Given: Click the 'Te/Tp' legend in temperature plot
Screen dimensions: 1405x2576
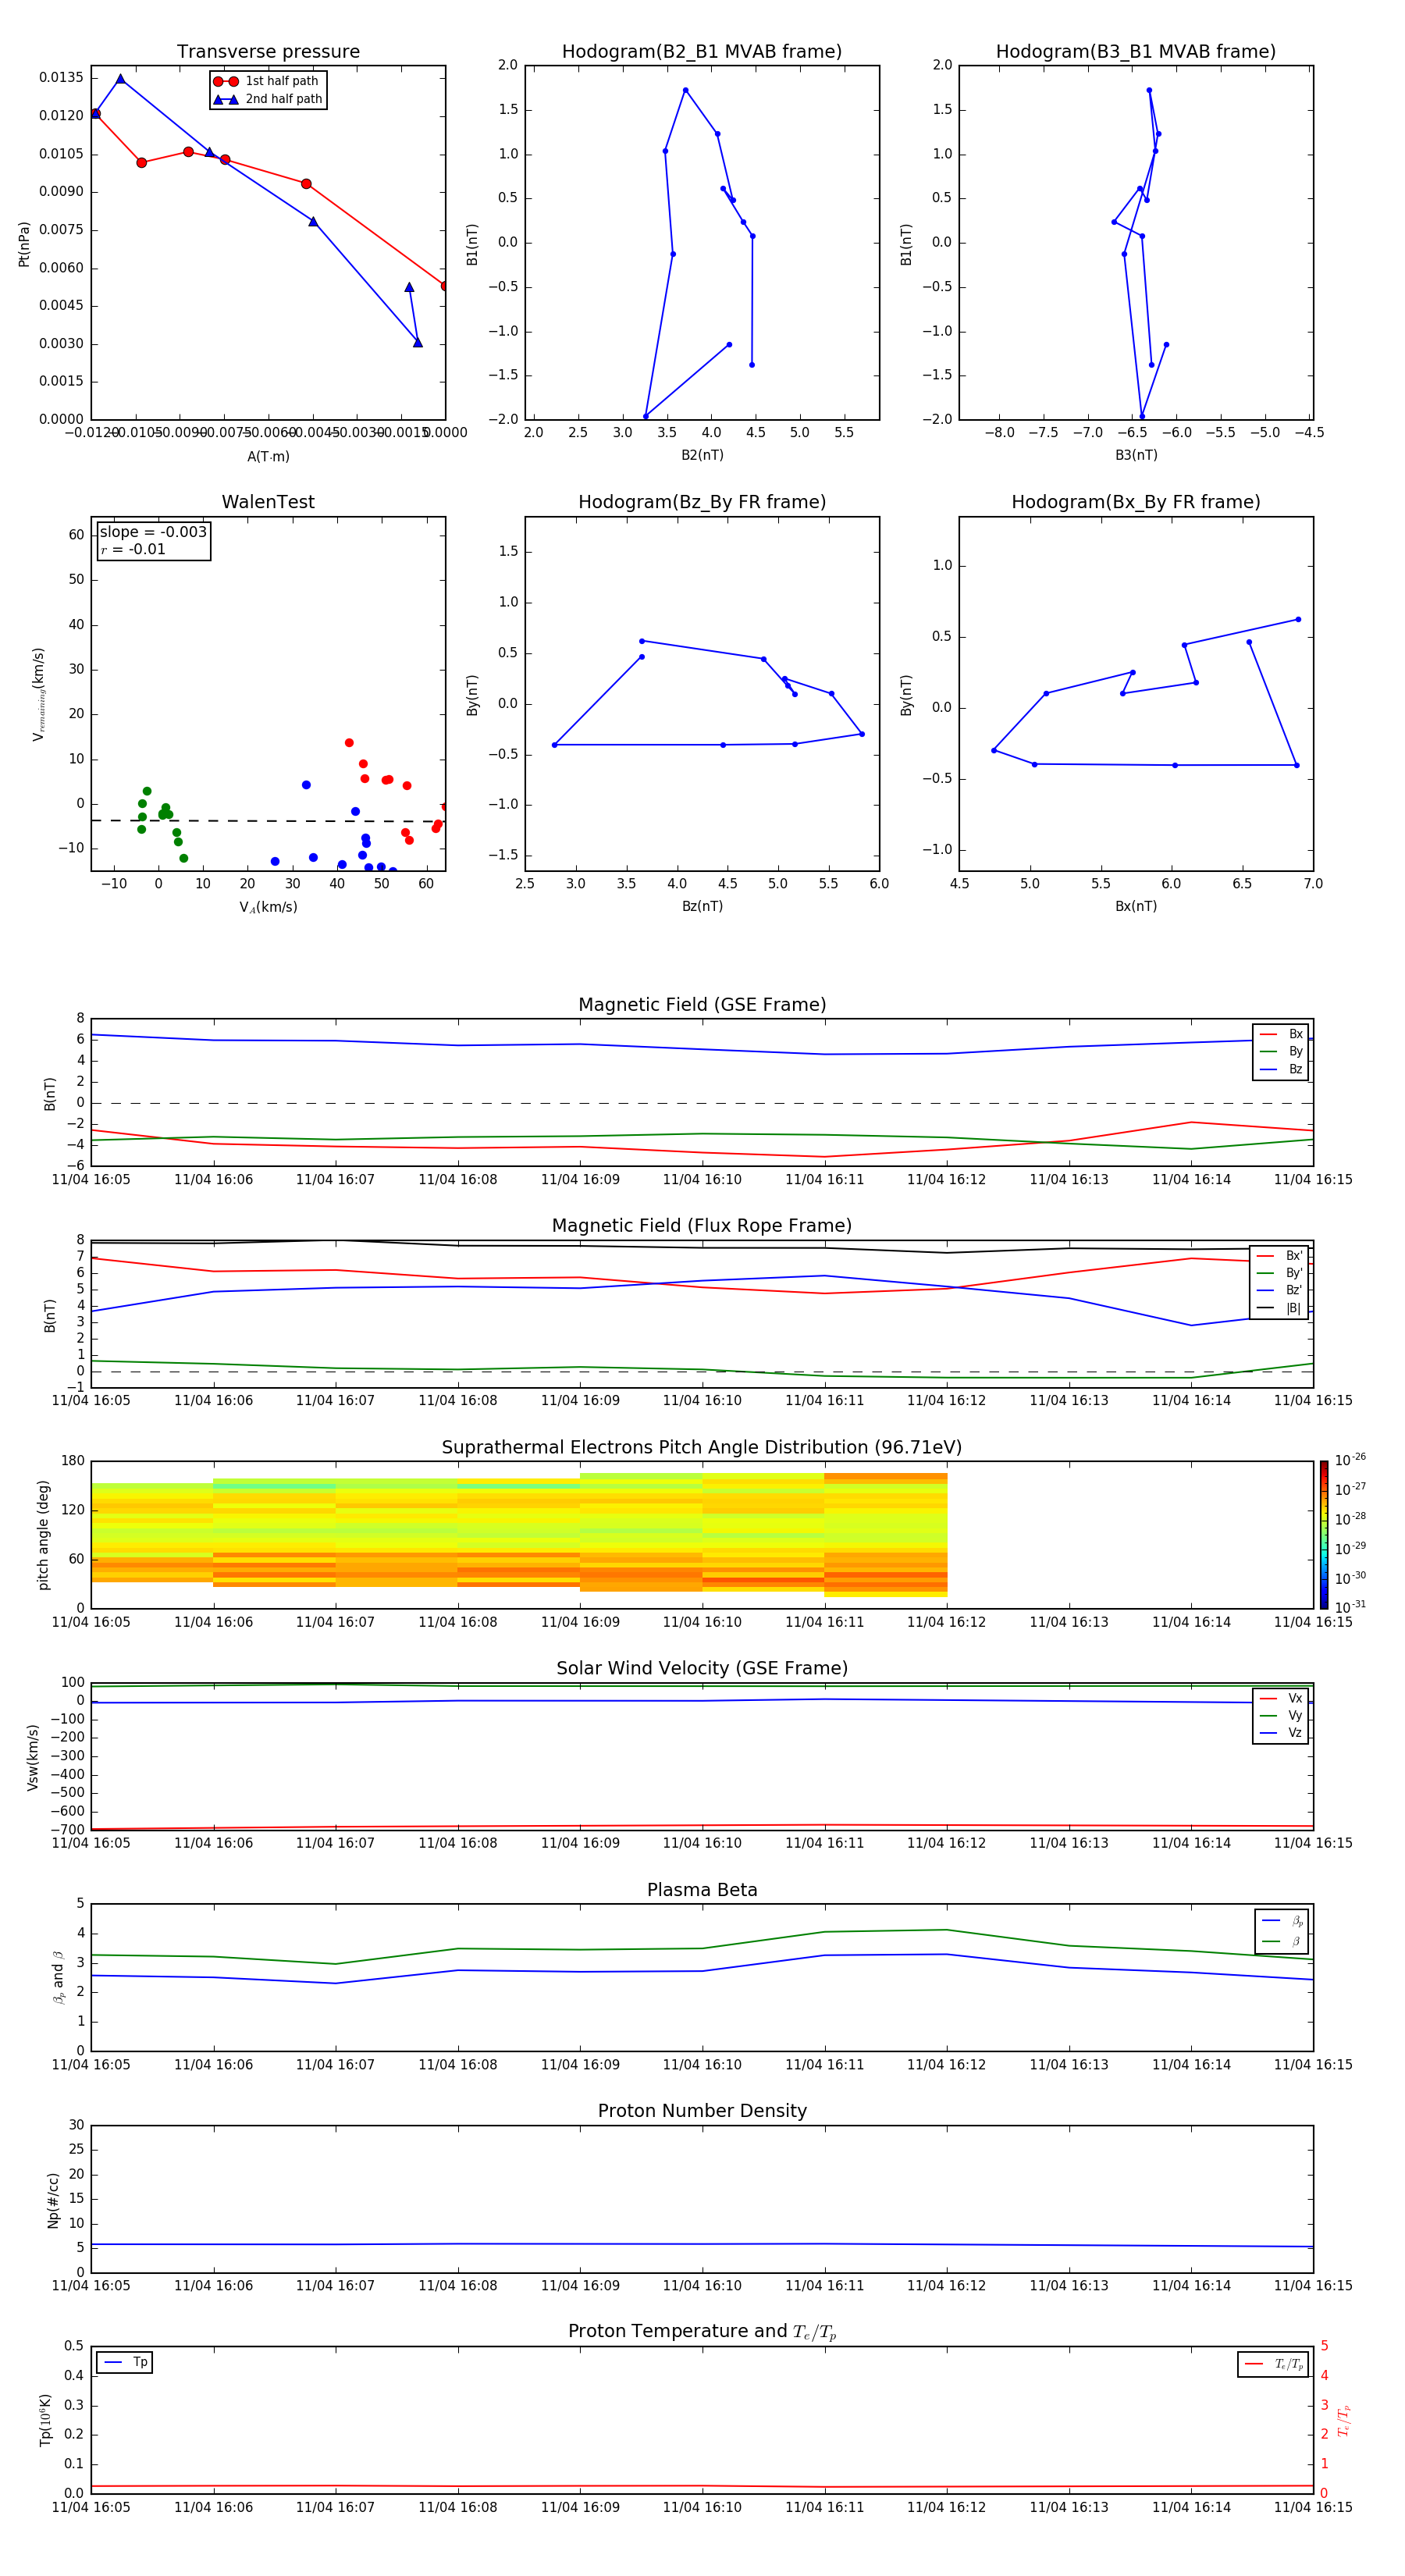Looking at the screenshot, I should coord(1274,2364).
